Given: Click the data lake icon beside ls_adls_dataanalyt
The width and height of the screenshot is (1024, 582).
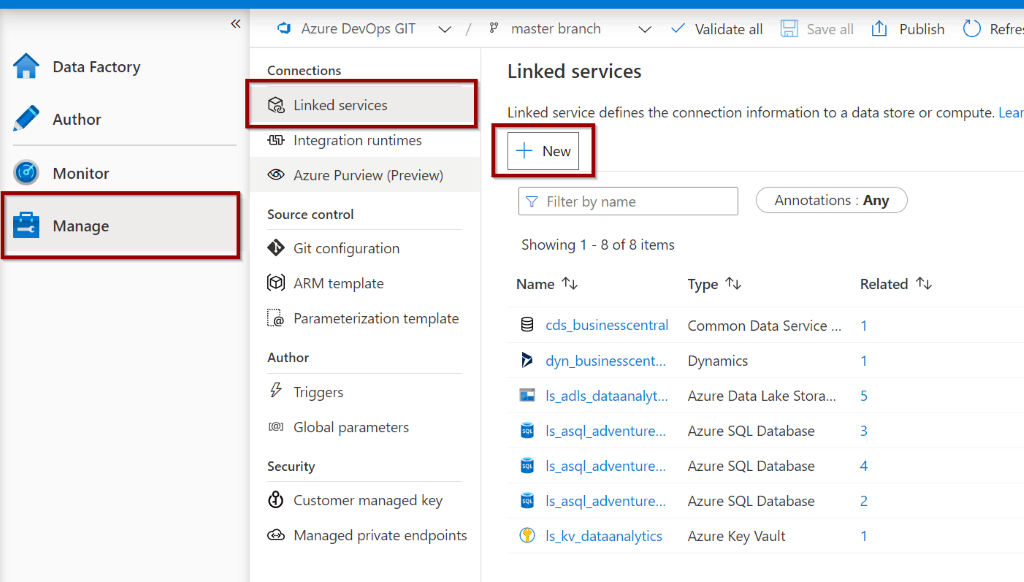Looking at the screenshot, I should [527, 395].
